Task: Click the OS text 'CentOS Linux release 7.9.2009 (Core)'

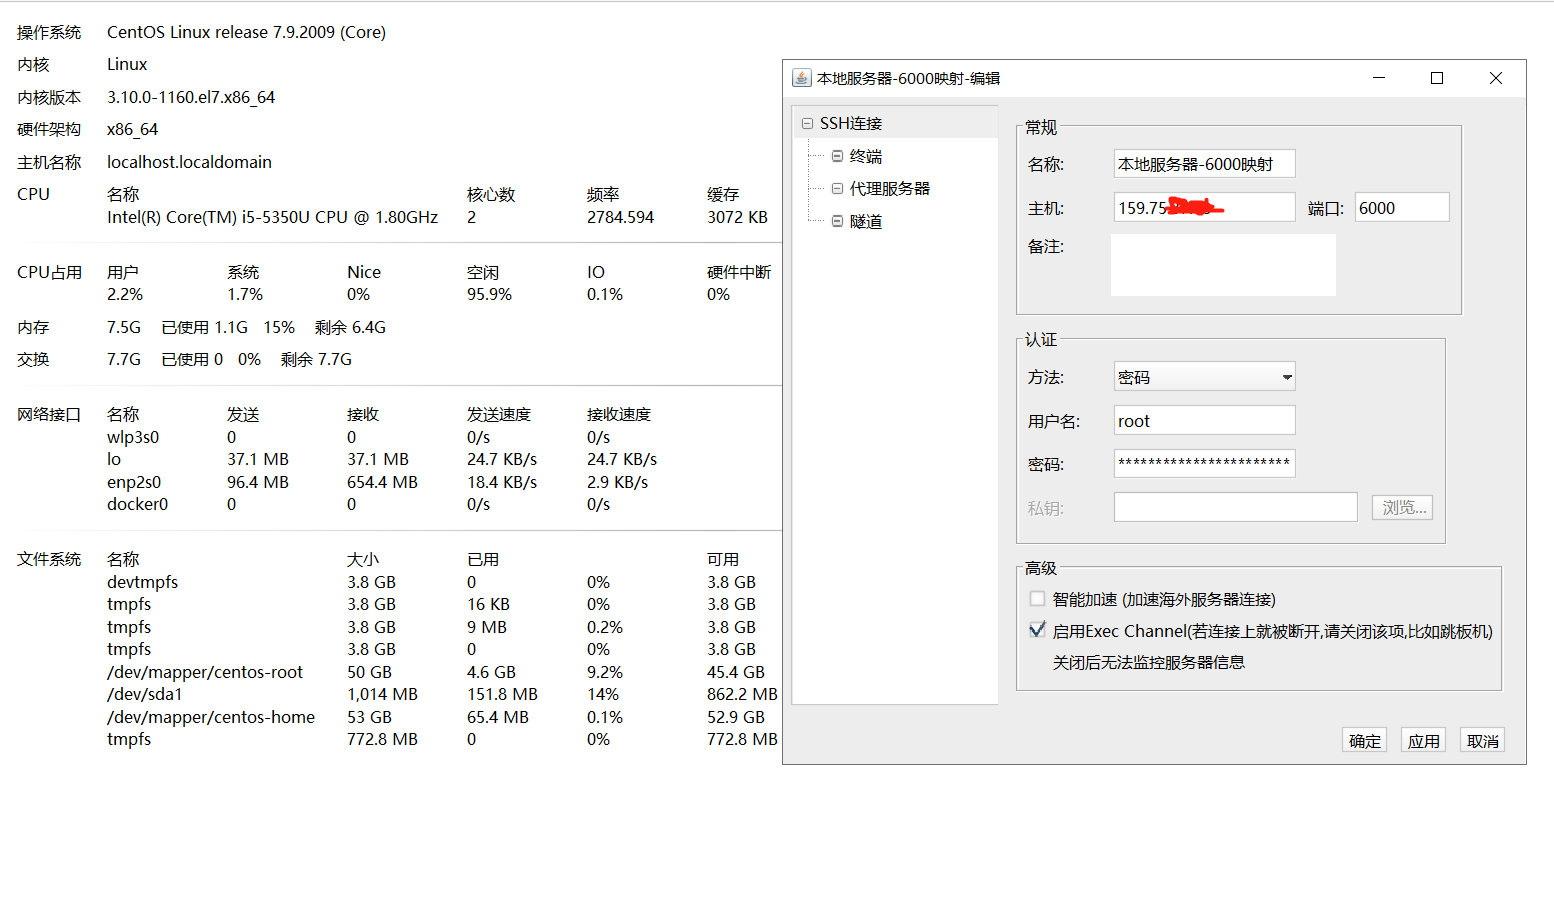Action: 246,32
